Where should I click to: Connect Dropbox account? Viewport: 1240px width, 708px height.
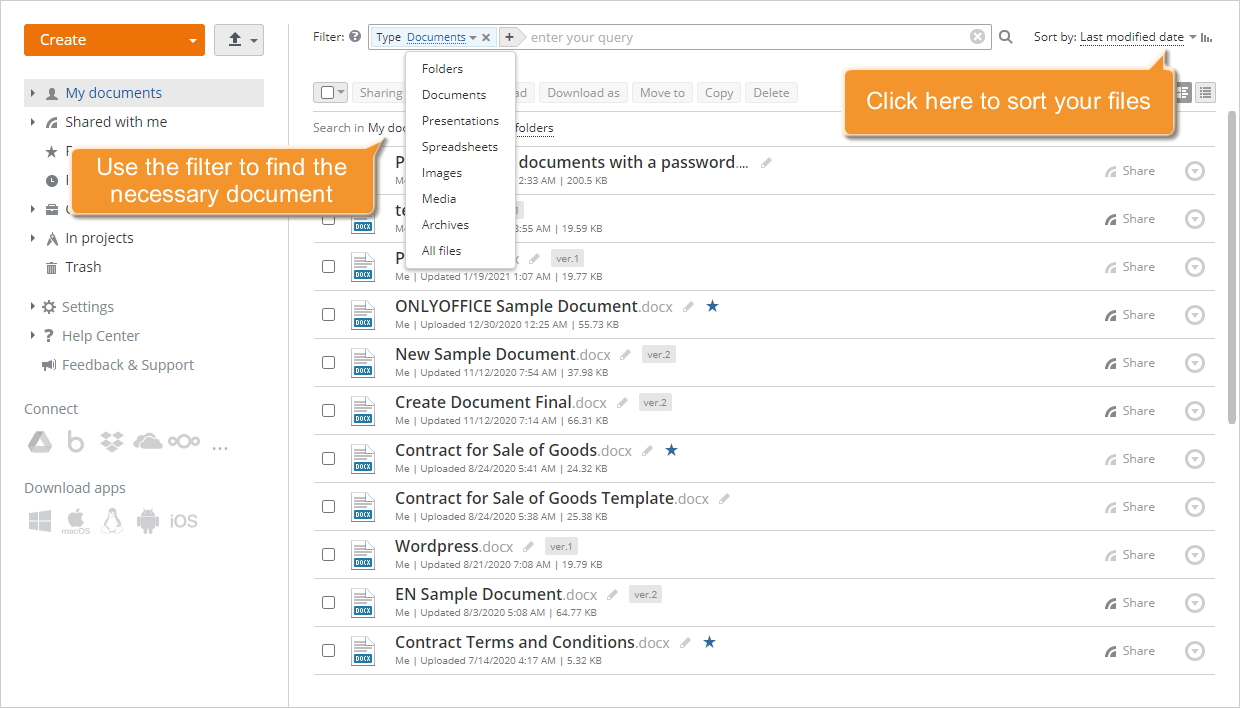point(111,442)
